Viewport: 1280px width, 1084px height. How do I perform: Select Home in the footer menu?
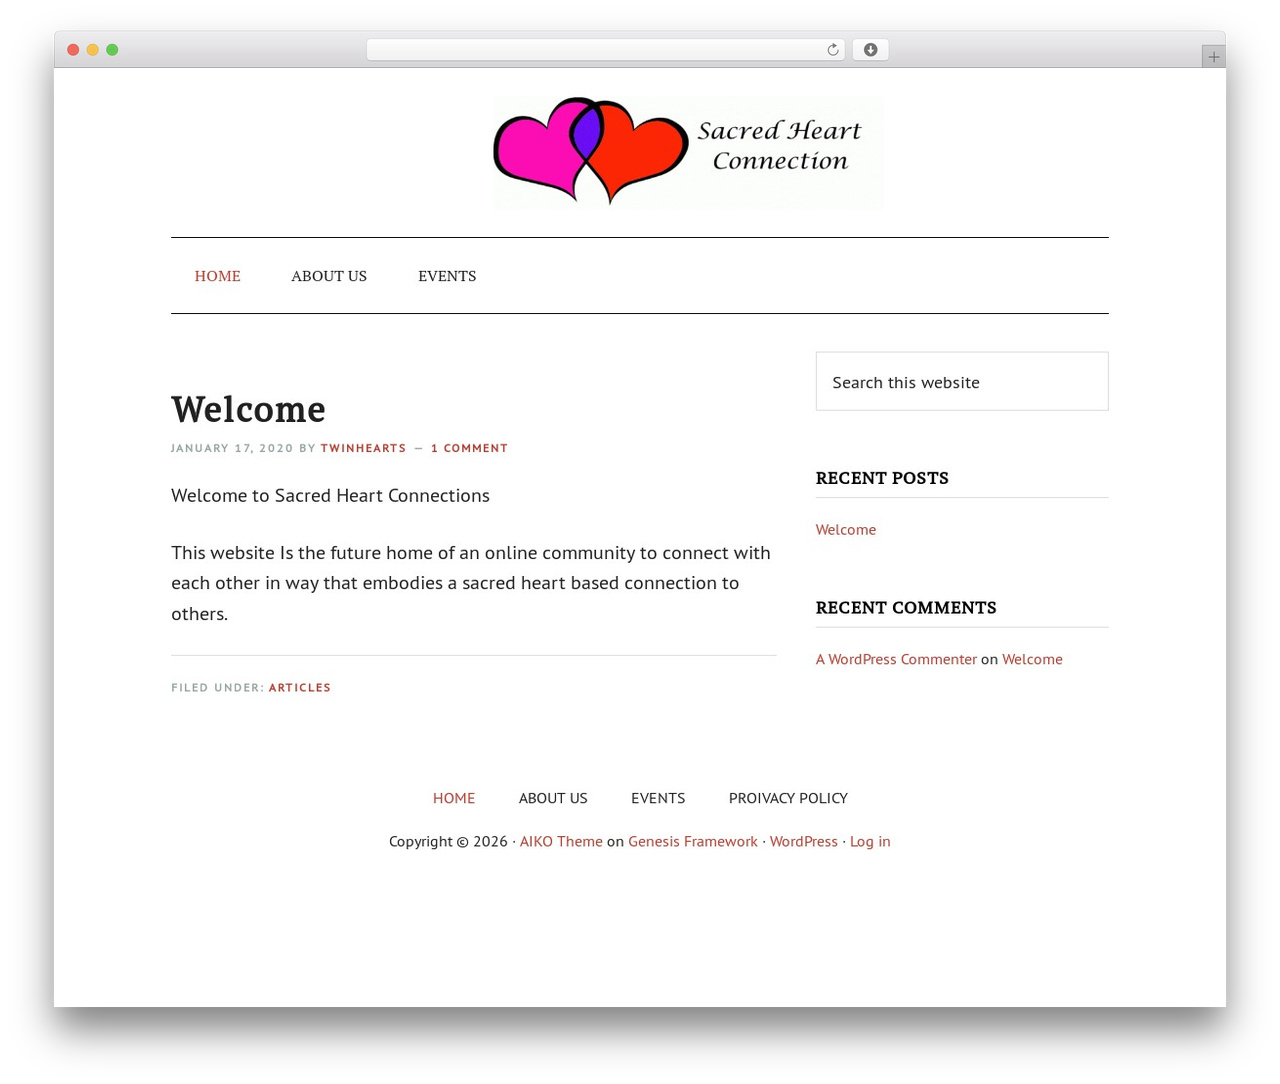454,798
